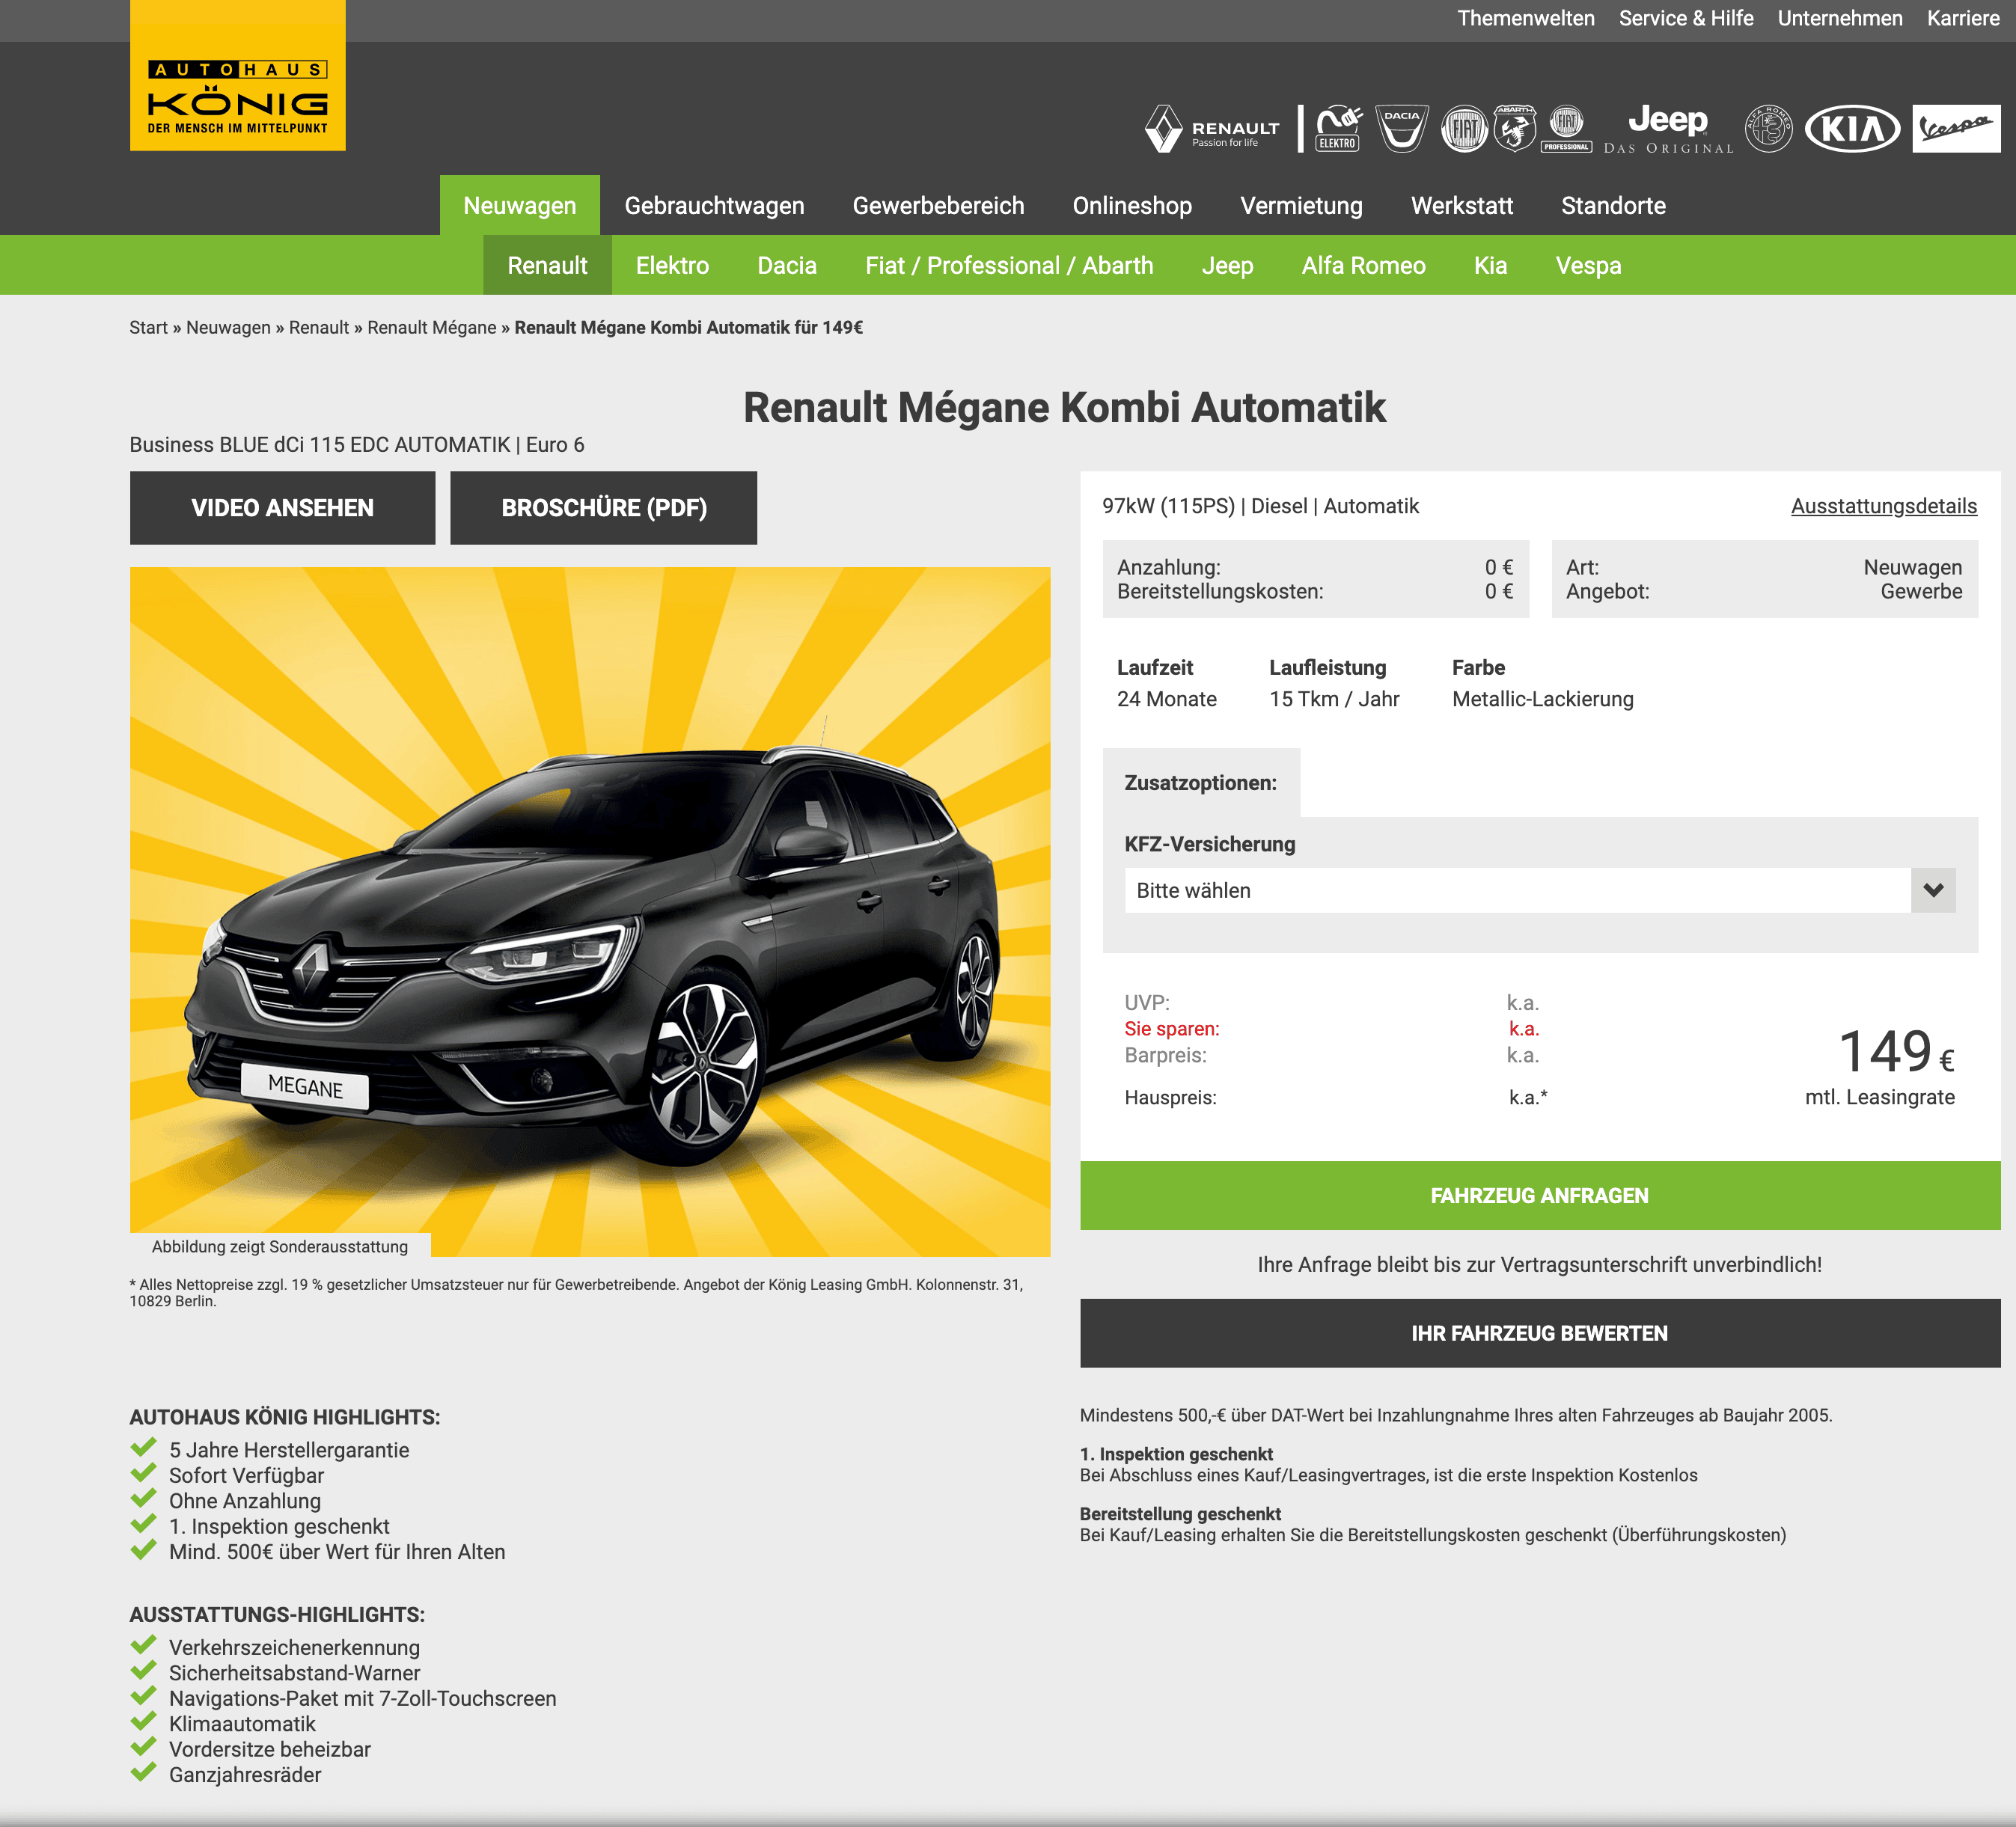The image size is (2016, 1827).
Task: Select Onlineshop in the main navigation
Action: click(1132, 205)
